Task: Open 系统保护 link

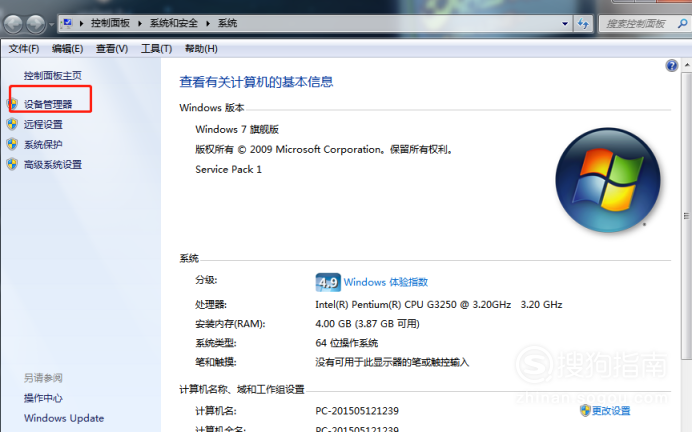Action: 43,144
